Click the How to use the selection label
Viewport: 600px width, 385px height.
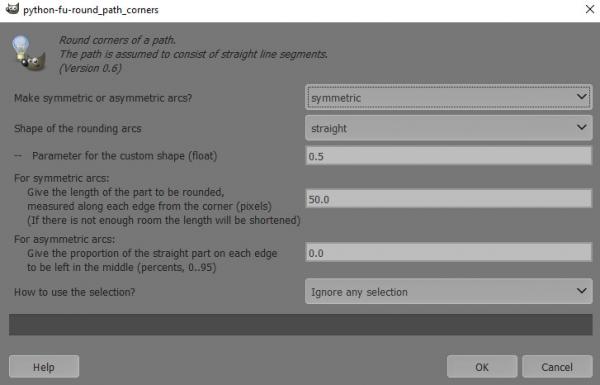75,292
